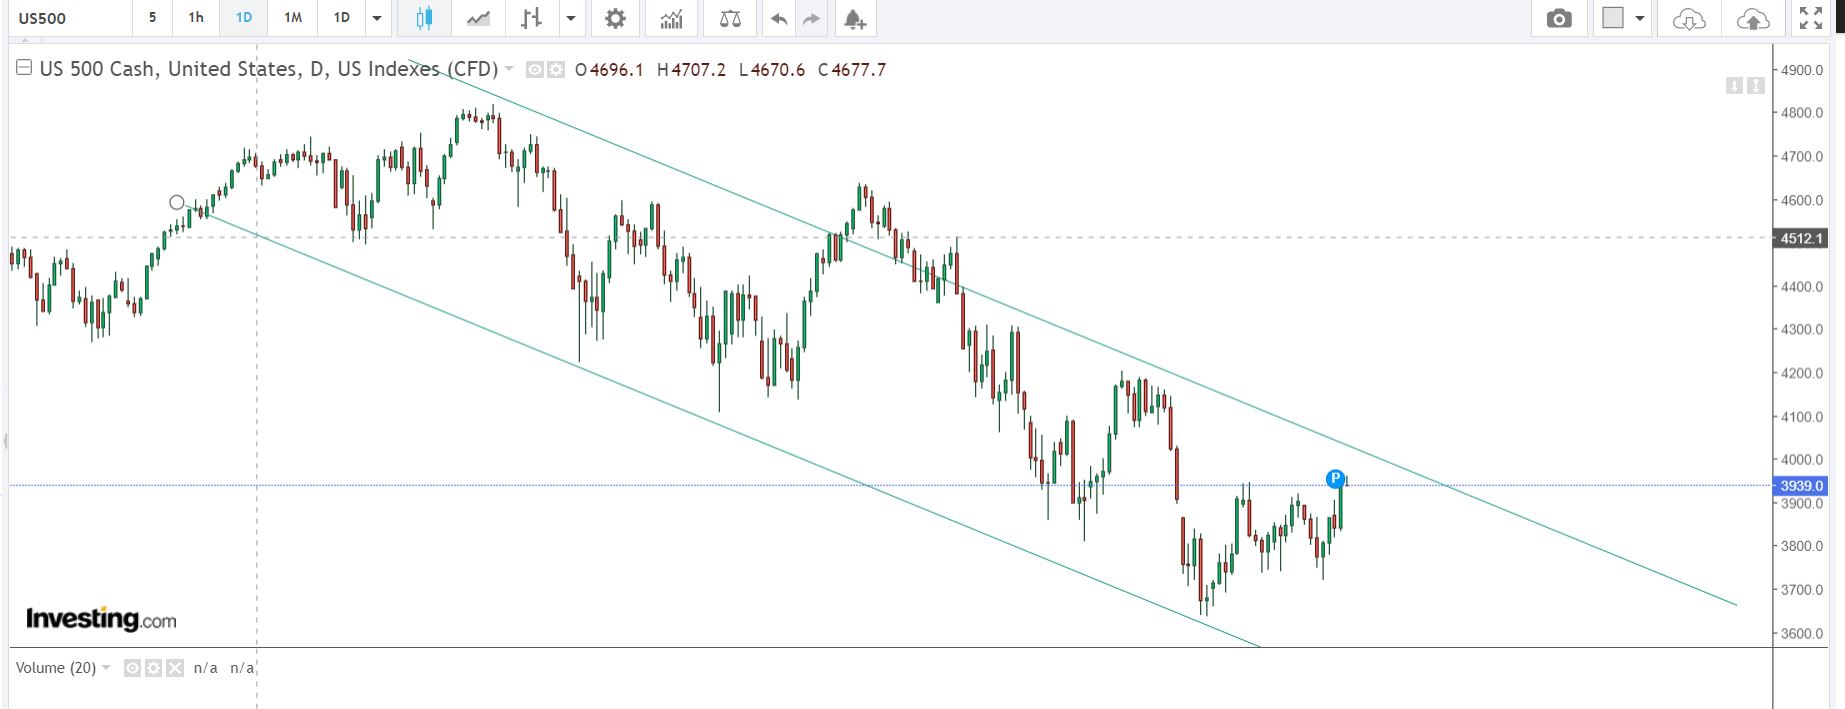Create an alert with the bell icon
The image size is (1845, 709).
click(854, 18)
